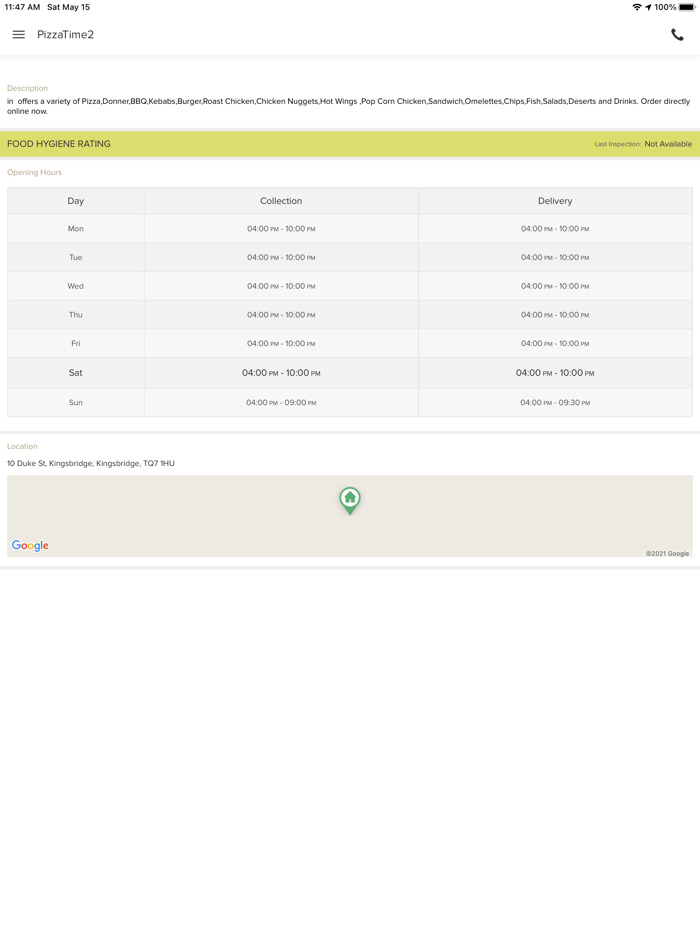Click the highlighted Sat row label
Image resolution: width=700 pixels, height=934 pixels.
(76, 373)
